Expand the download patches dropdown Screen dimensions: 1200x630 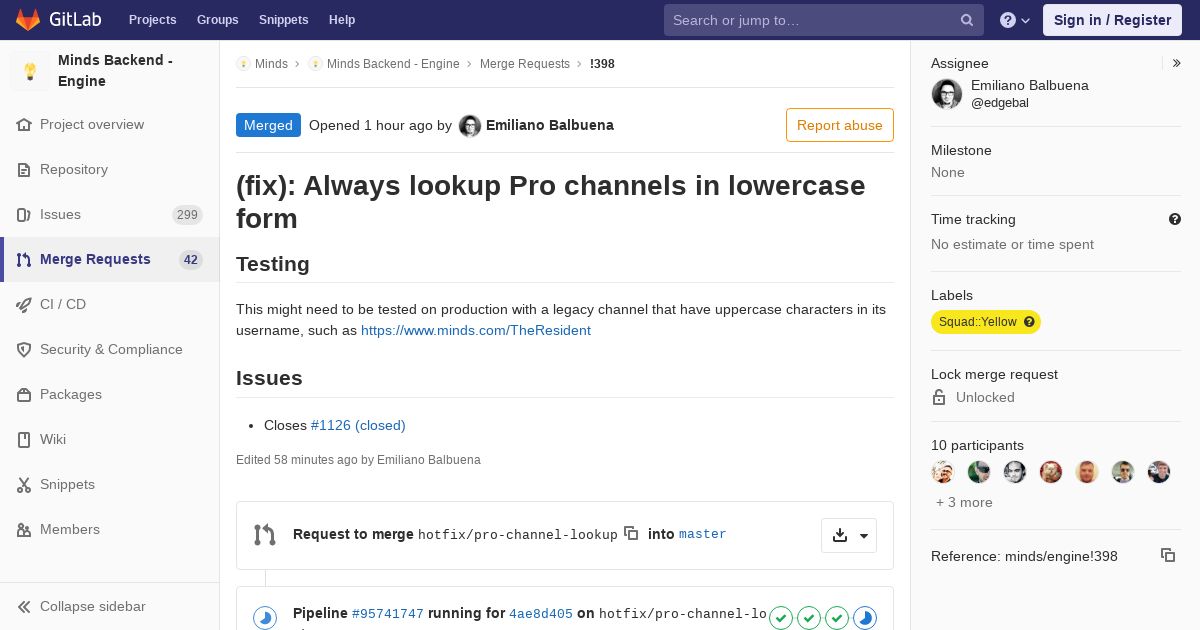coord(849,535)
